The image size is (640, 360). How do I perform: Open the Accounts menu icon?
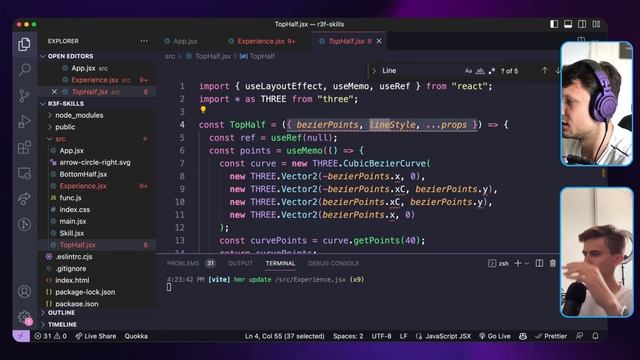coord(24,291)
